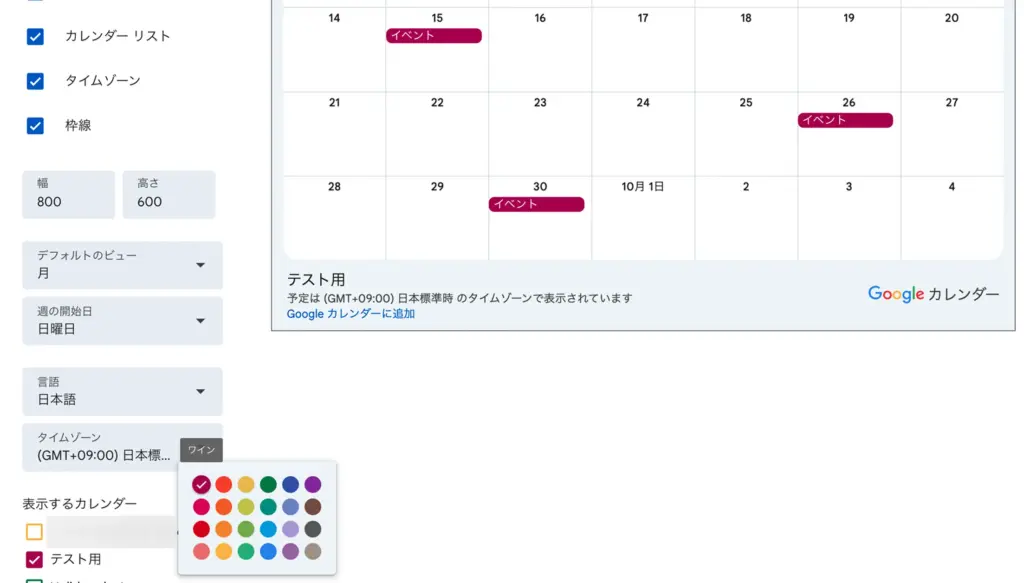Pick the light lavender color swatch
The width and height of the screenshot is (1024, 583).
tap(291, 529)
